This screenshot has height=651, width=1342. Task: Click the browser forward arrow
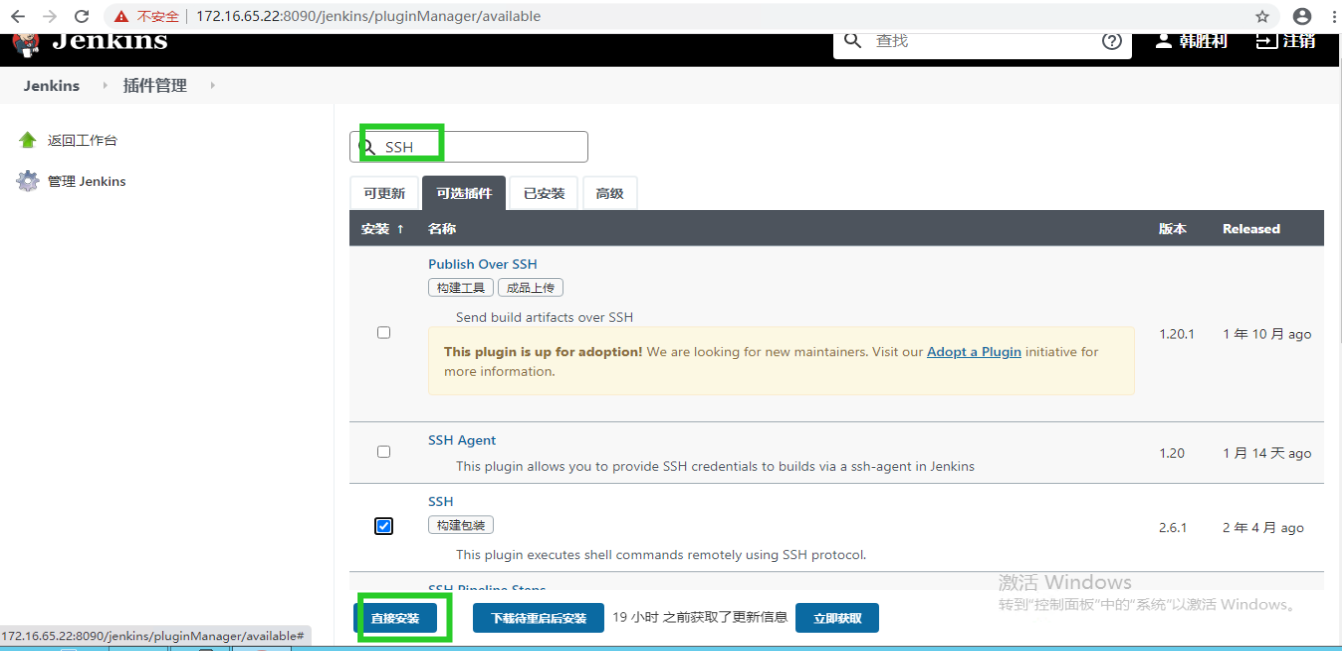pos(50,17)
